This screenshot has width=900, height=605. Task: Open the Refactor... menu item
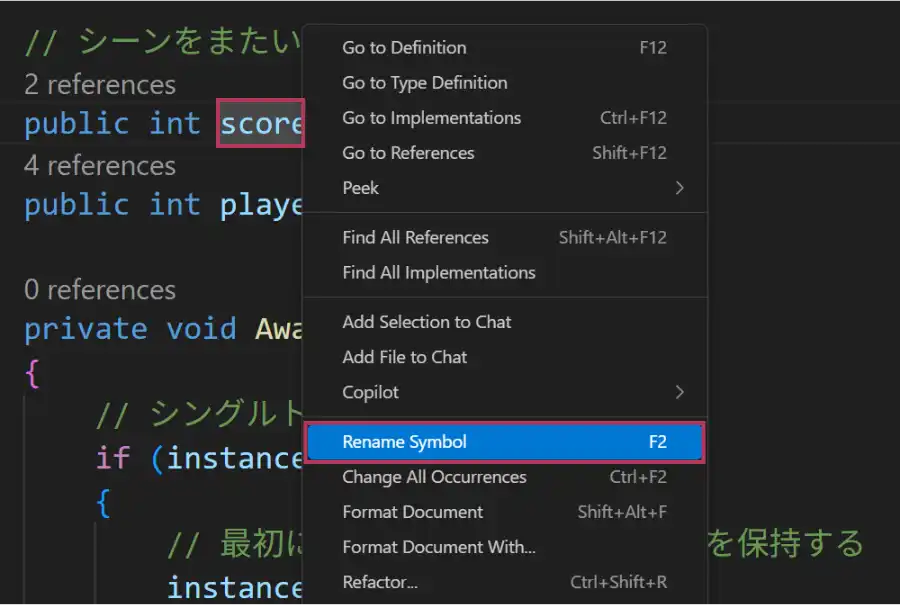click(x=380, y=582)
